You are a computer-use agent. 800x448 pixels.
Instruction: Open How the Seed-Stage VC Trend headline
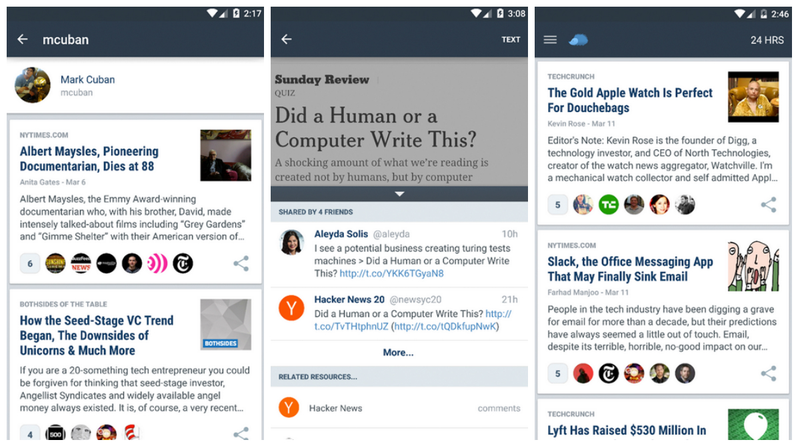point(97,336)
